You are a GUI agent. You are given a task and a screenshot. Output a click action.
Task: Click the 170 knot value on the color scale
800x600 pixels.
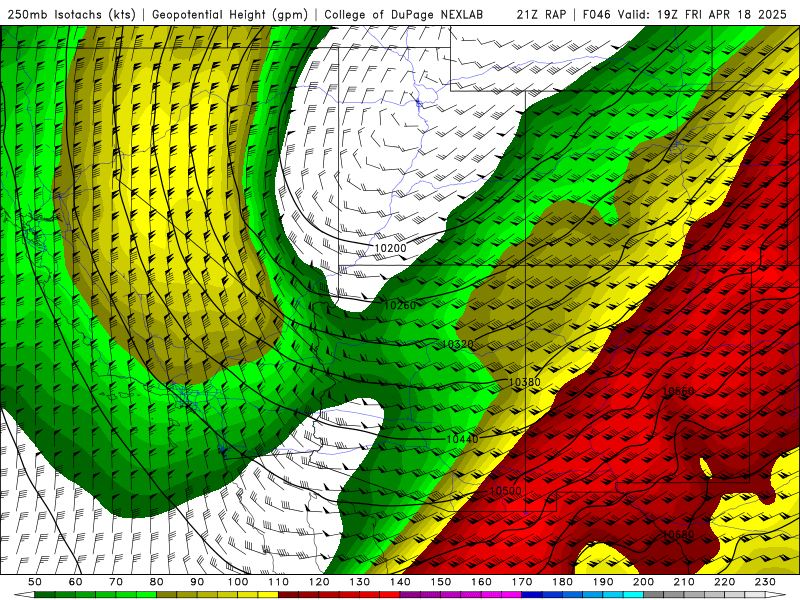(x=522, y=582)
